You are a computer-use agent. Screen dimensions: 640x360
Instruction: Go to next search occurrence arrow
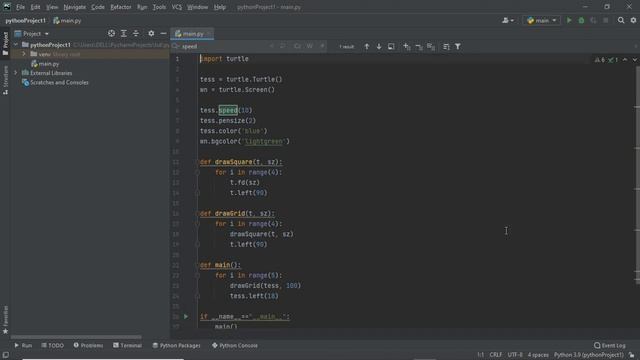[x=379, y=47]
